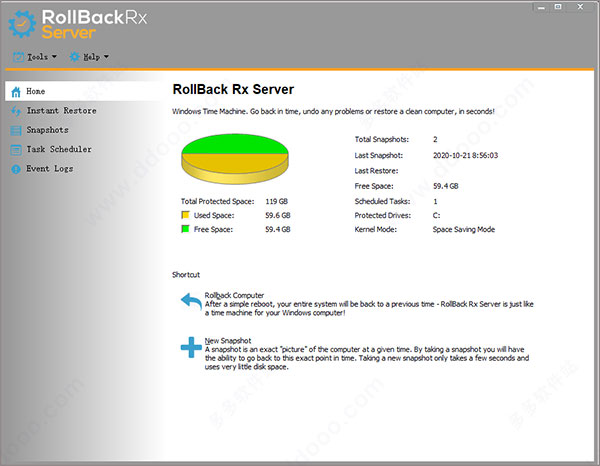Select the Home sidebar item
The image size is (600, 466).
(x=83, y=91)
